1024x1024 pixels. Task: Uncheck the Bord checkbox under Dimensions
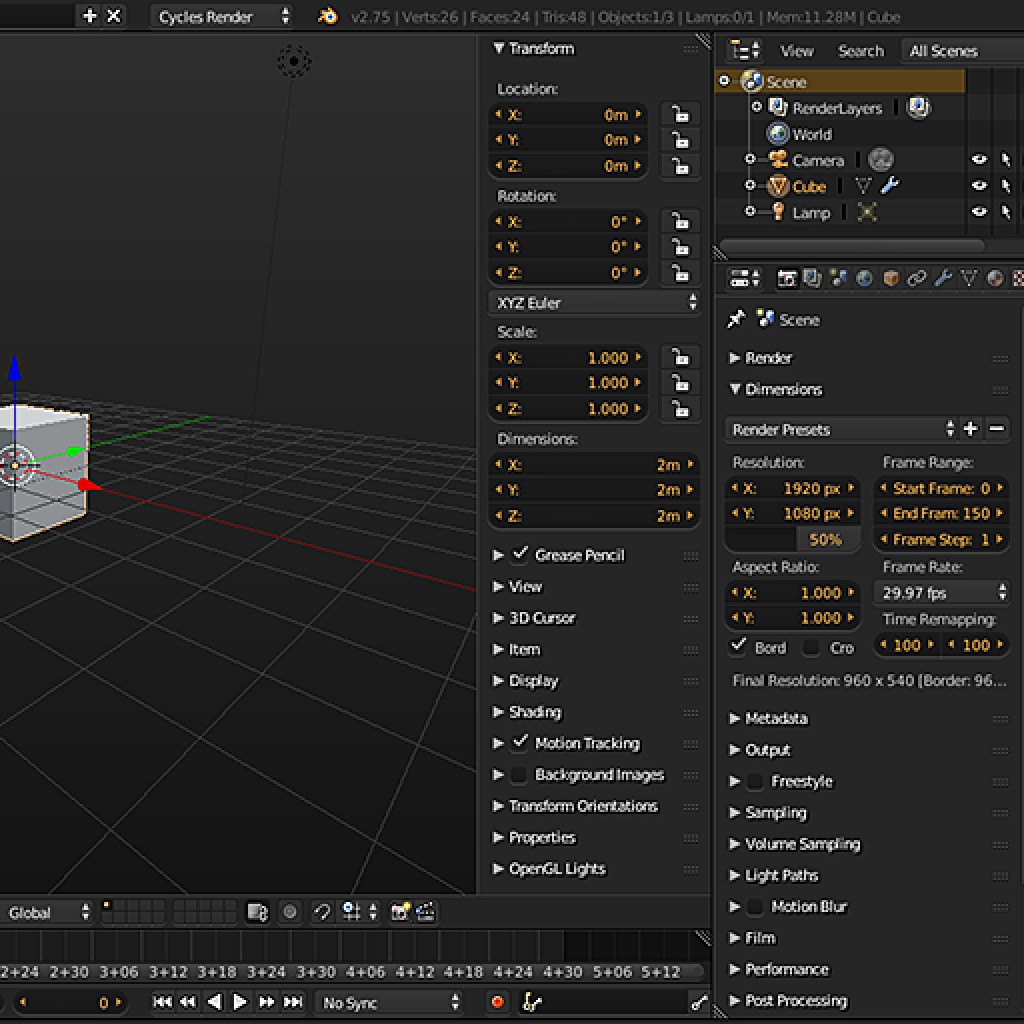tap(739, 647)
